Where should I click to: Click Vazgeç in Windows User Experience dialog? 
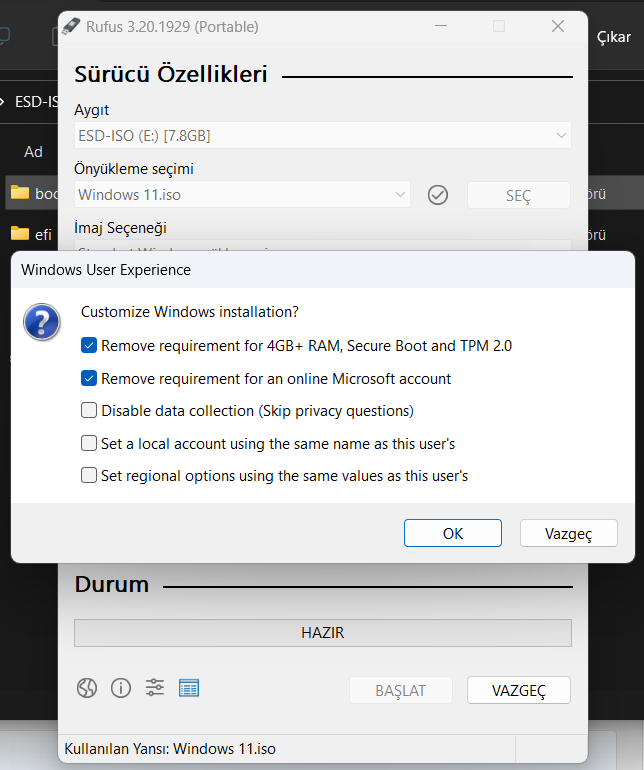[x=568, y=533]
